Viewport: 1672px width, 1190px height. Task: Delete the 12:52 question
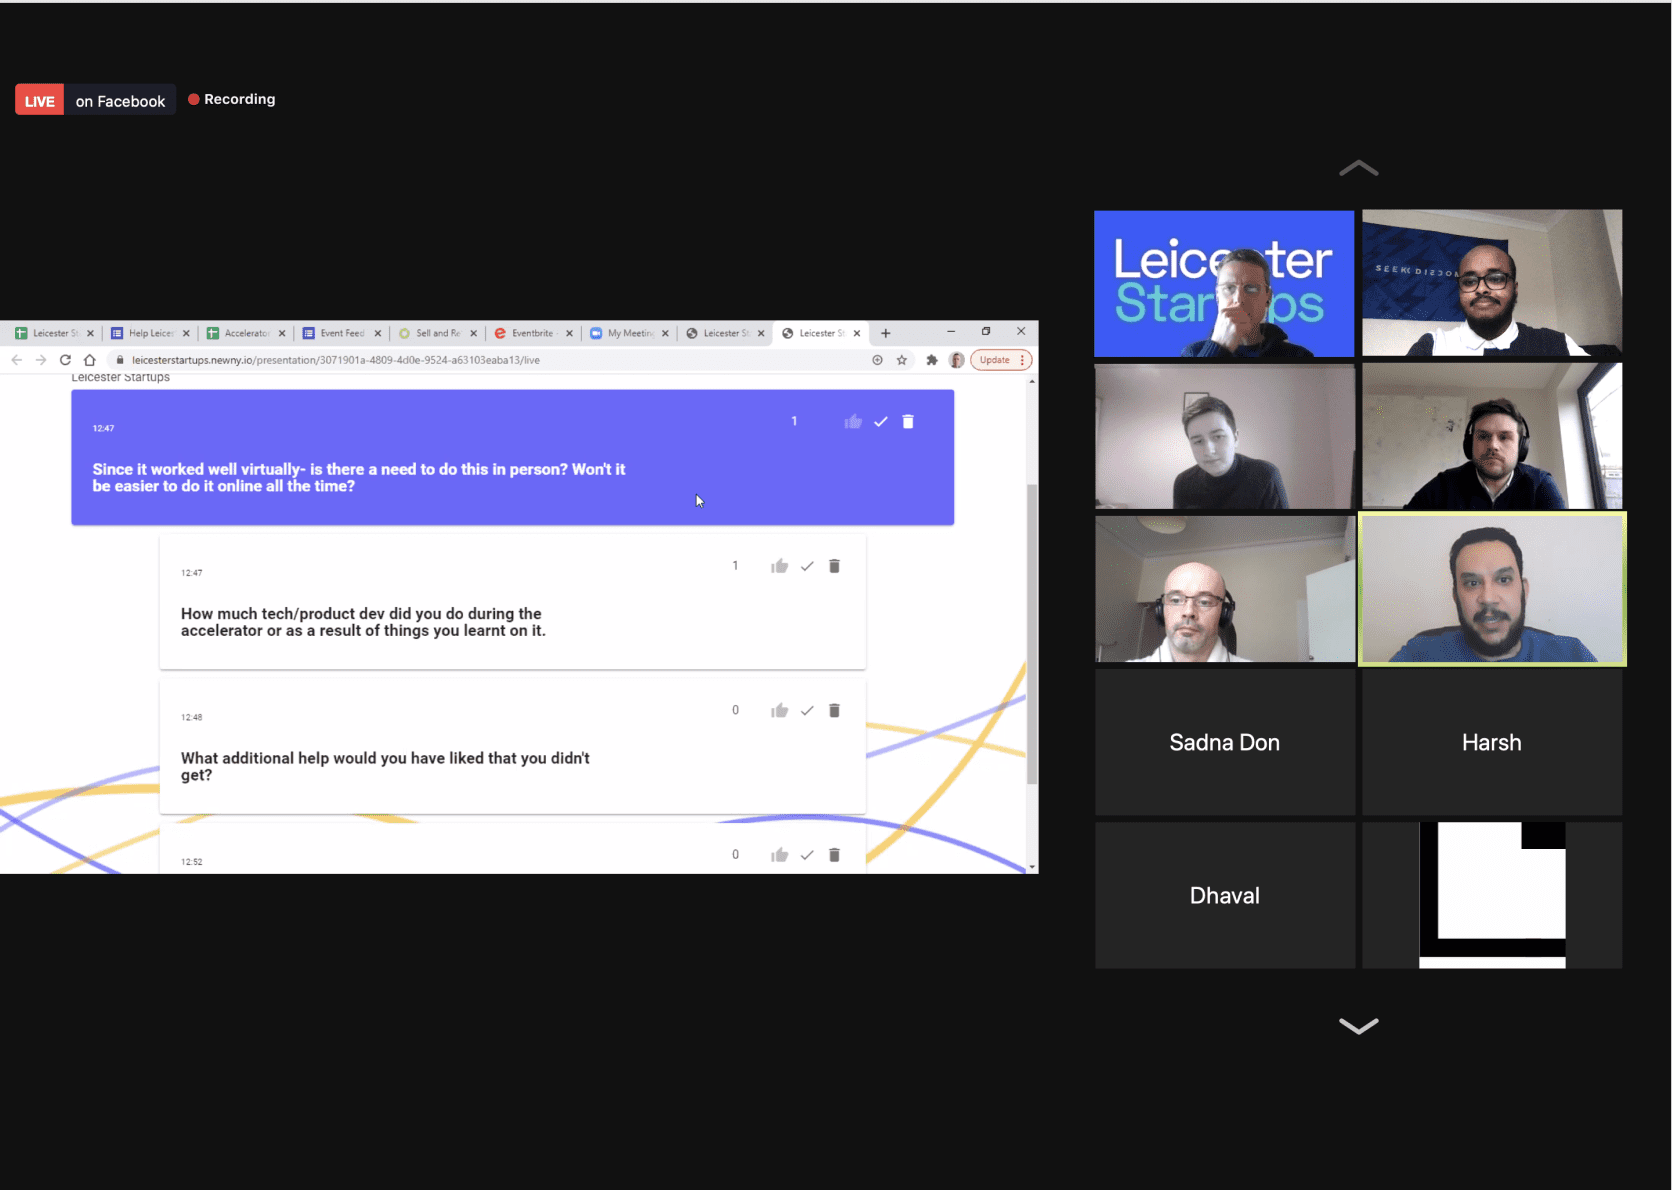(834, 855)
